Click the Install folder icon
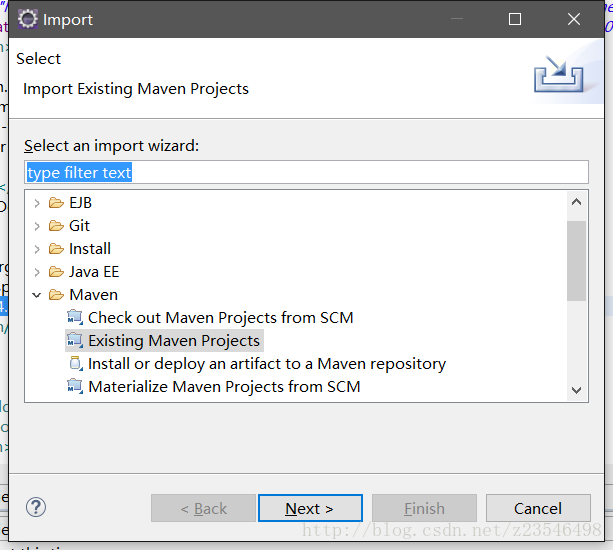 [56, 249]
